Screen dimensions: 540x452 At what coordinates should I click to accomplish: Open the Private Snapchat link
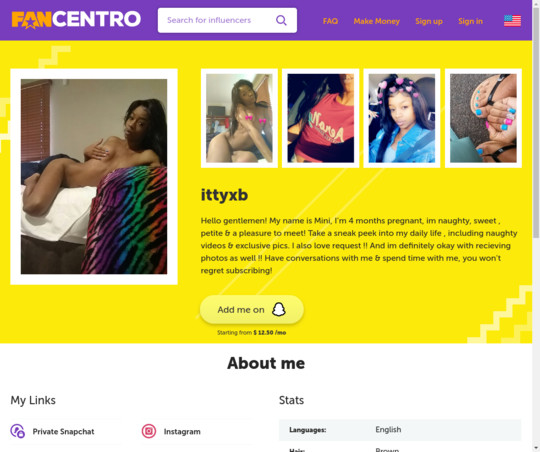click(63, 431)
